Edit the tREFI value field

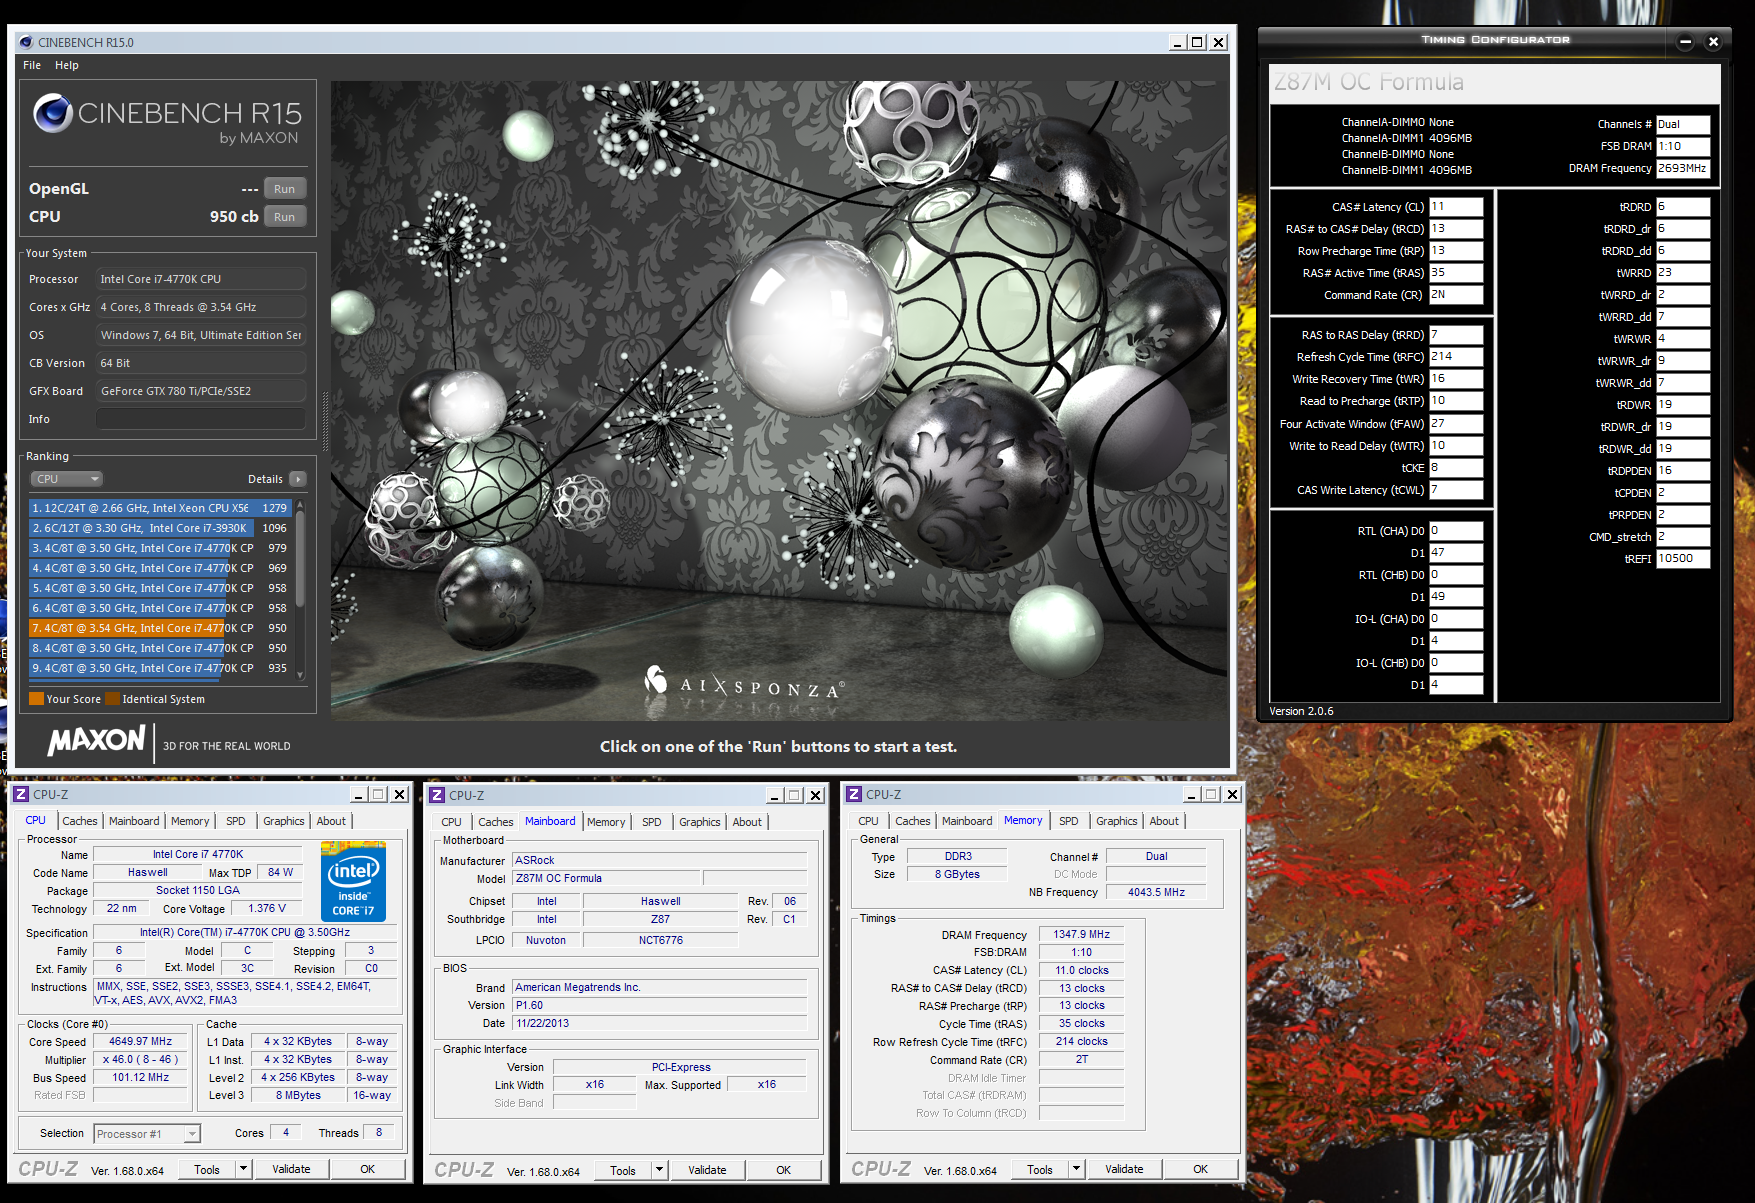[1683, 559]
